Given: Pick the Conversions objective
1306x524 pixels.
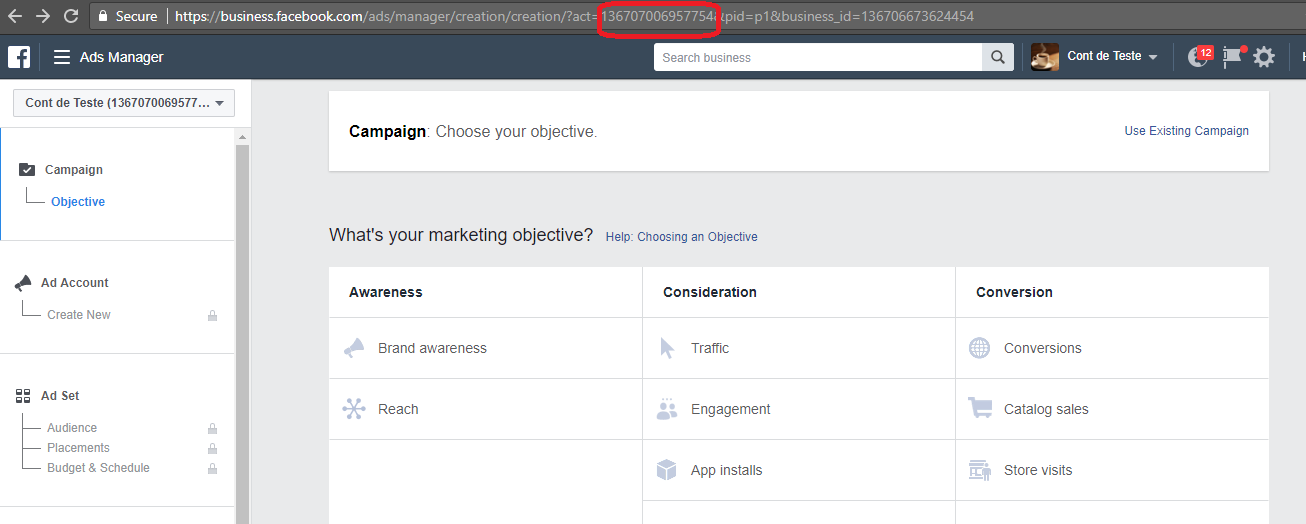Looking at the screenshot, I should pyautogui.click(x=1042, y=348).
